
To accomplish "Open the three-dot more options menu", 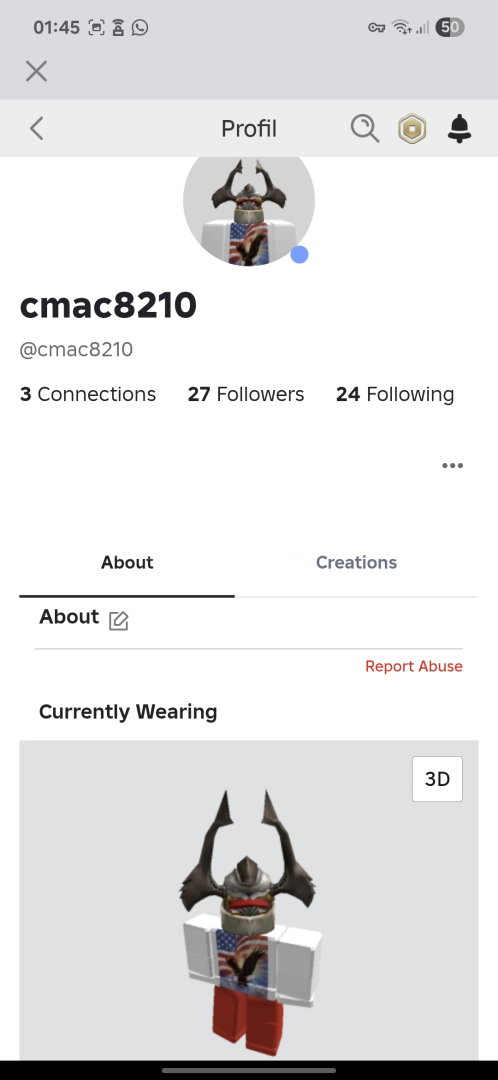I will [x=453, y=466].
